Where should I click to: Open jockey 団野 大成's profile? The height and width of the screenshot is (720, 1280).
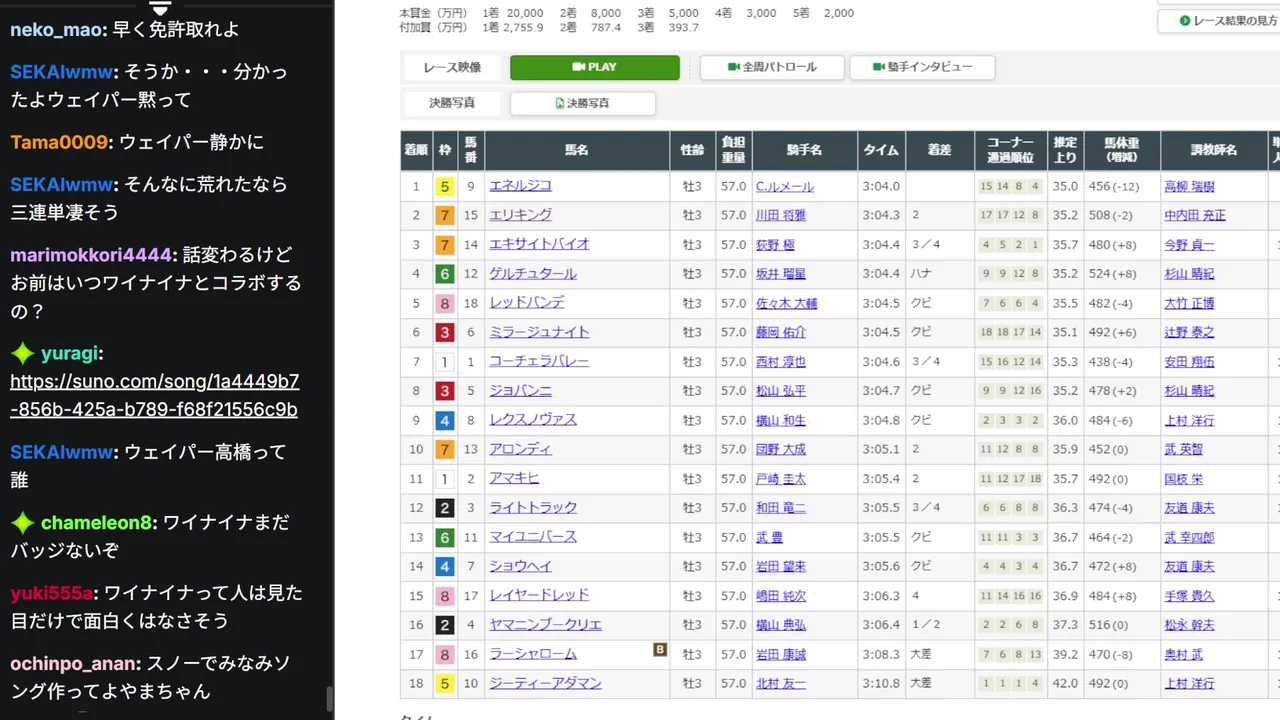[x=781, y=449]
